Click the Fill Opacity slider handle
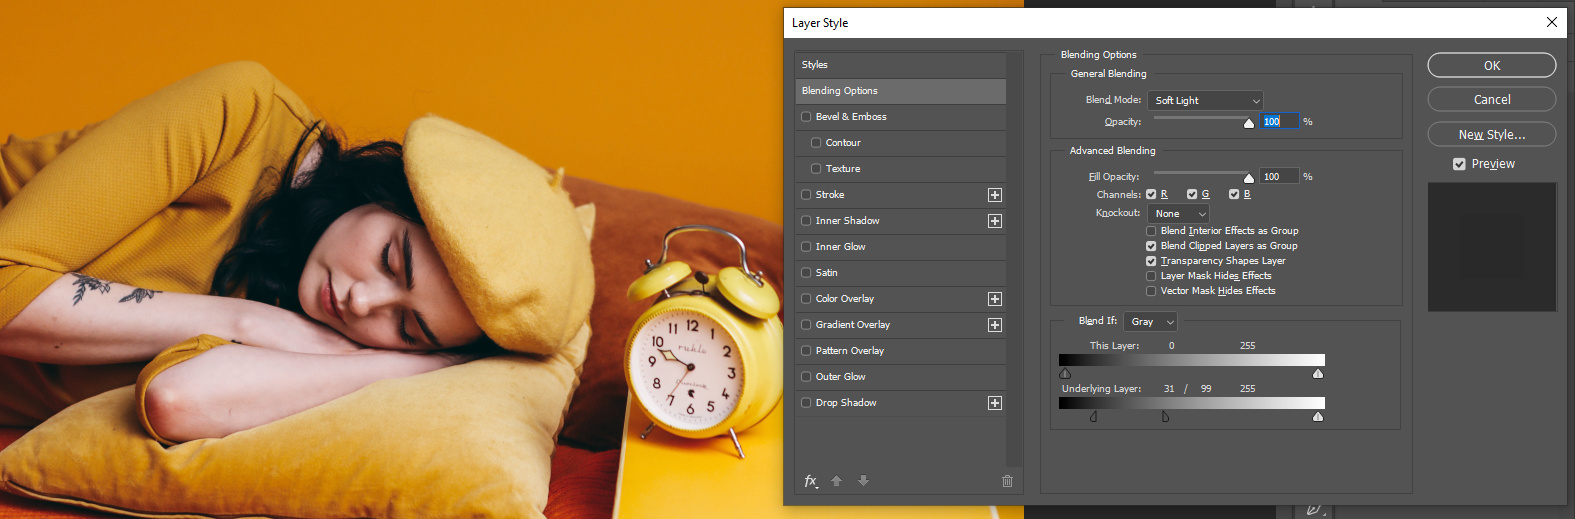The width and height of the screenshot is (1575, 519). (x=1249, y=178)
